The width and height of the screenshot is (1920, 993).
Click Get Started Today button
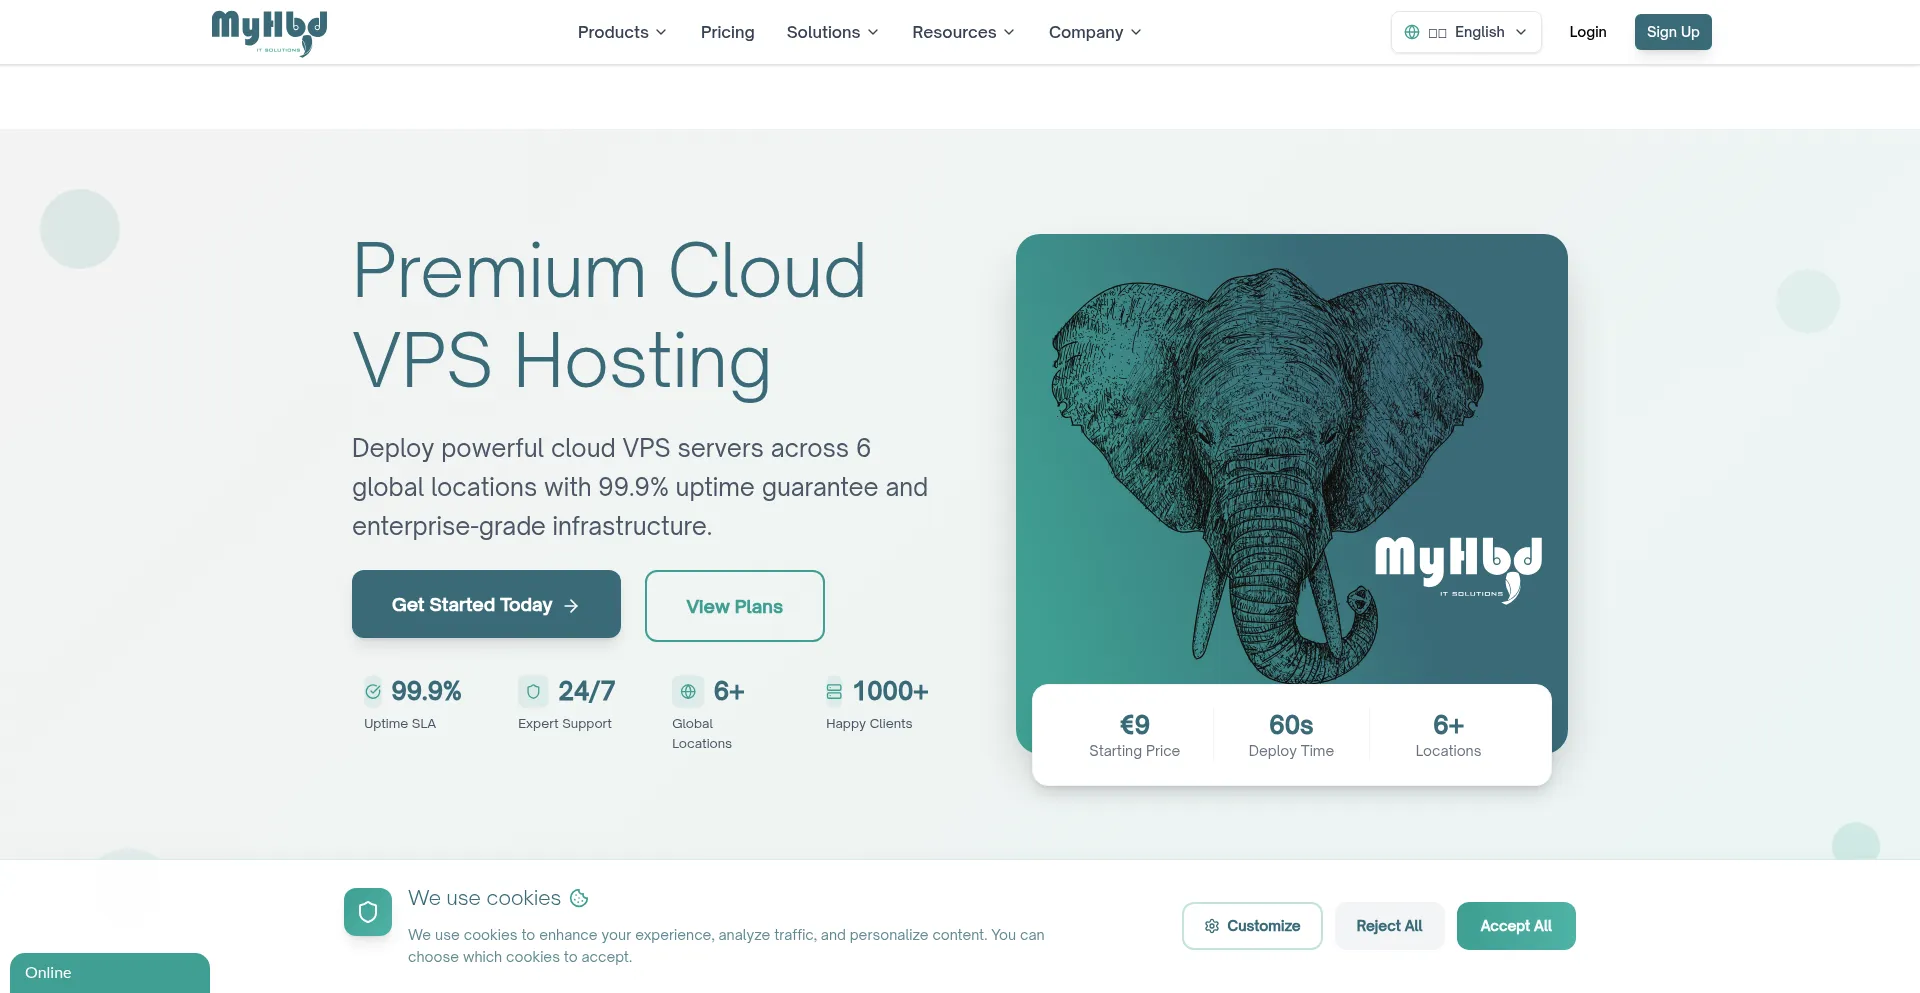click(486, 604)
